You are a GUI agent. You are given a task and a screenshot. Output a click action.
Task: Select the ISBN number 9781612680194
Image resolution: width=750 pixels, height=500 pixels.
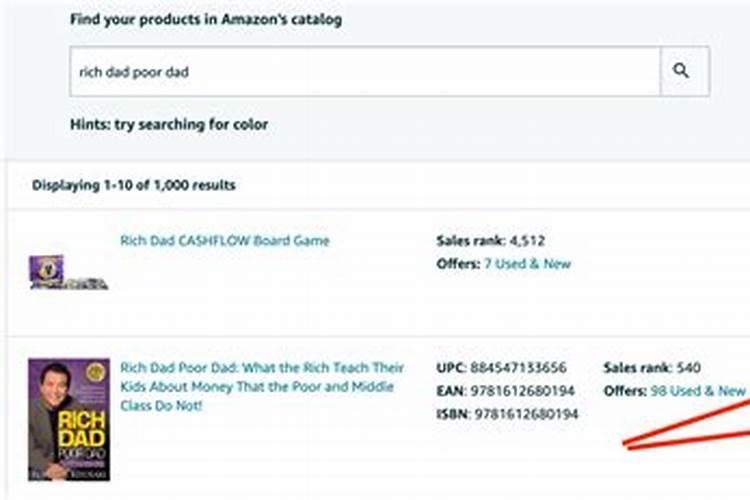click(526, 414)
